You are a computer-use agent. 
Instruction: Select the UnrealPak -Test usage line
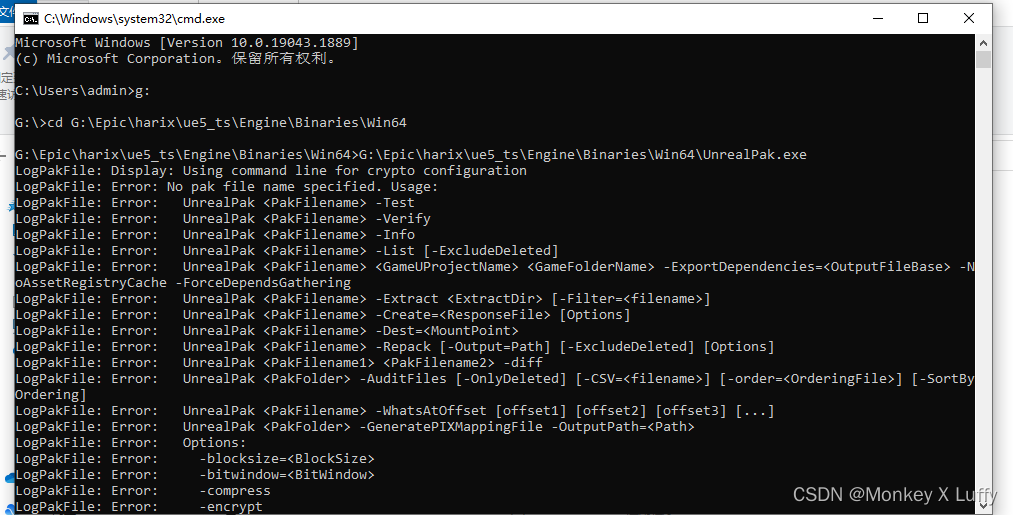[215, 203]
